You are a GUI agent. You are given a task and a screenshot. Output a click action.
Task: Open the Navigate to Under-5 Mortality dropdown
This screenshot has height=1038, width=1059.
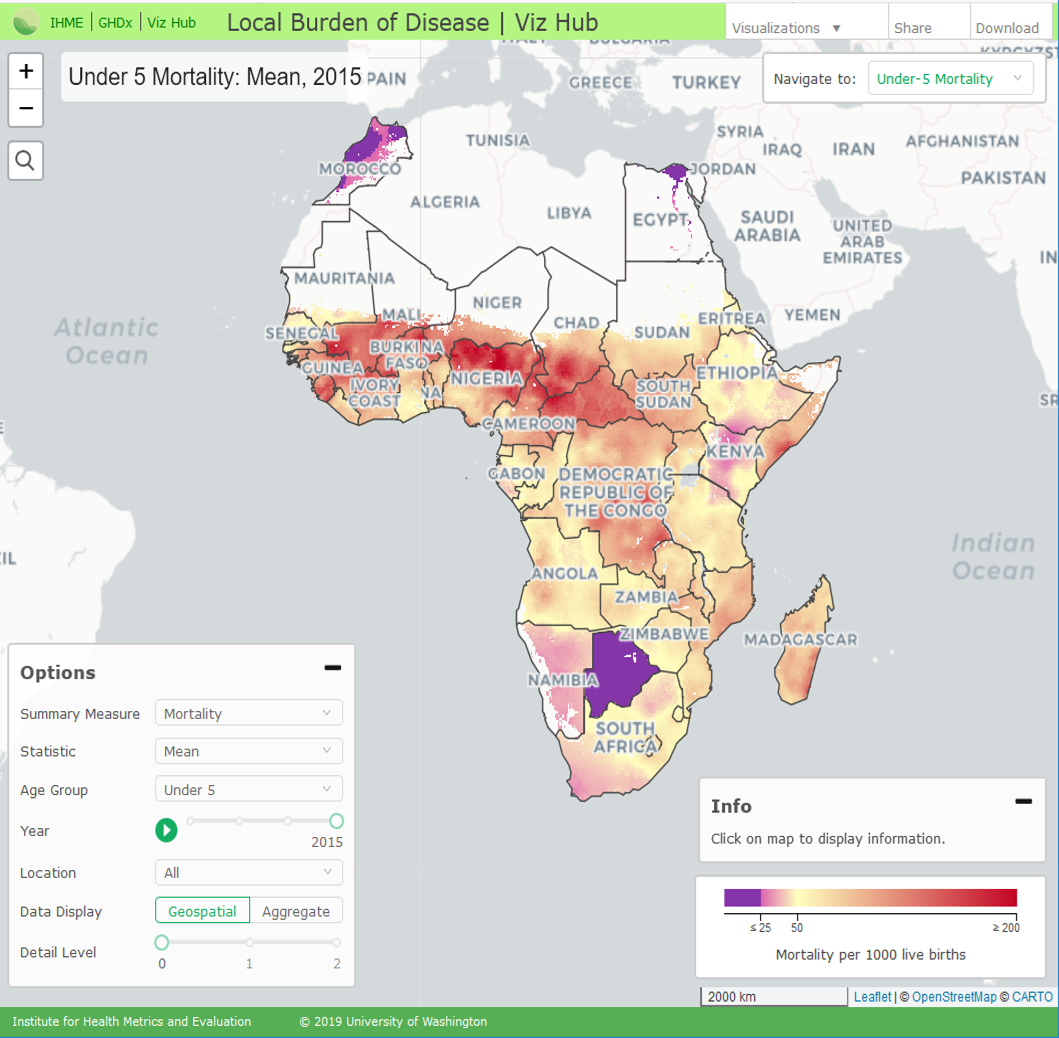pos(949,79)
